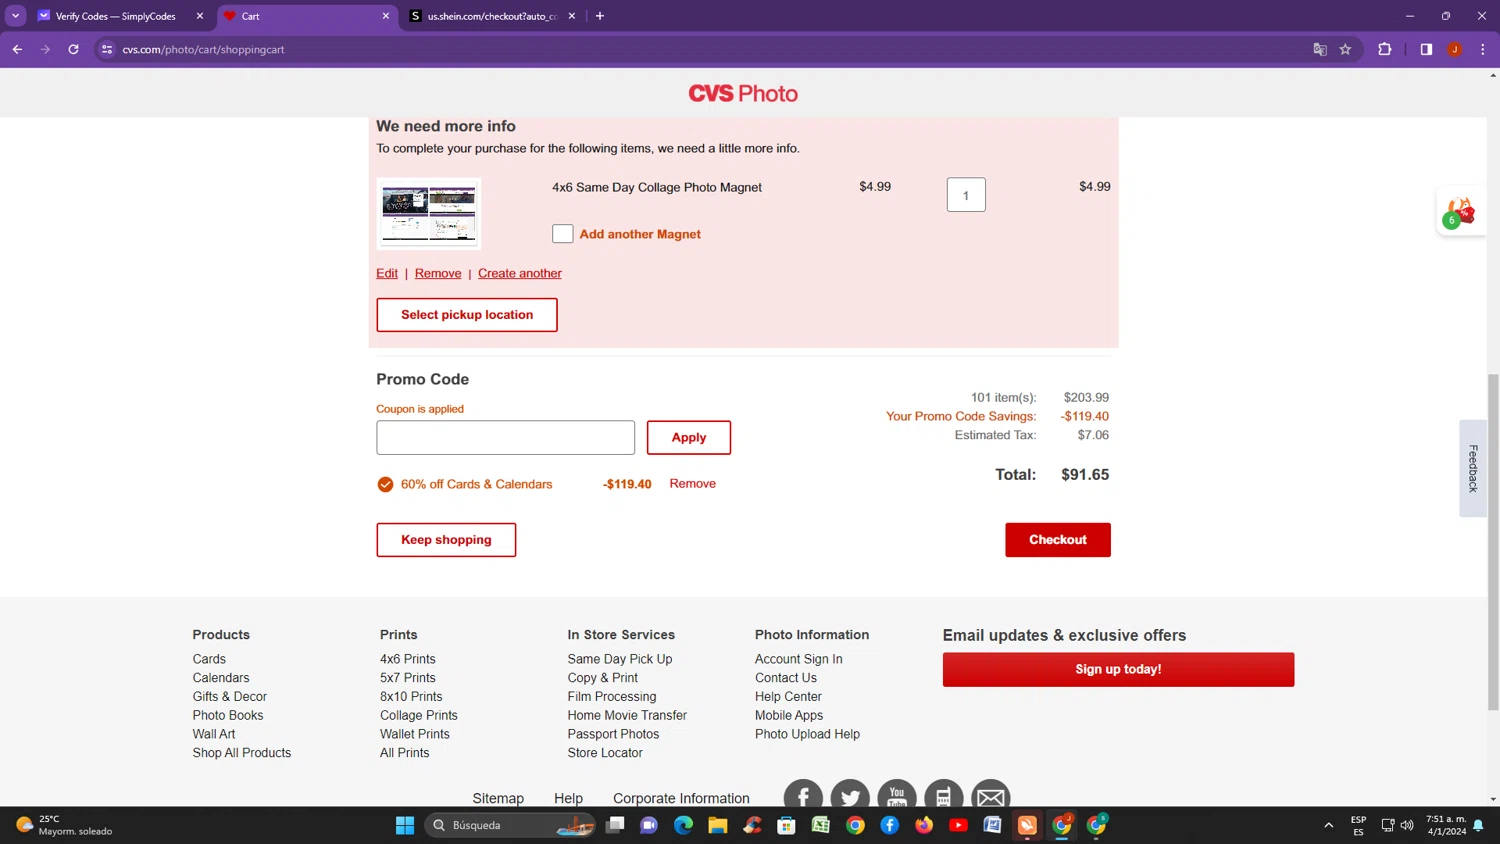Click the Sitemap footer link

[x=498, y=798]
